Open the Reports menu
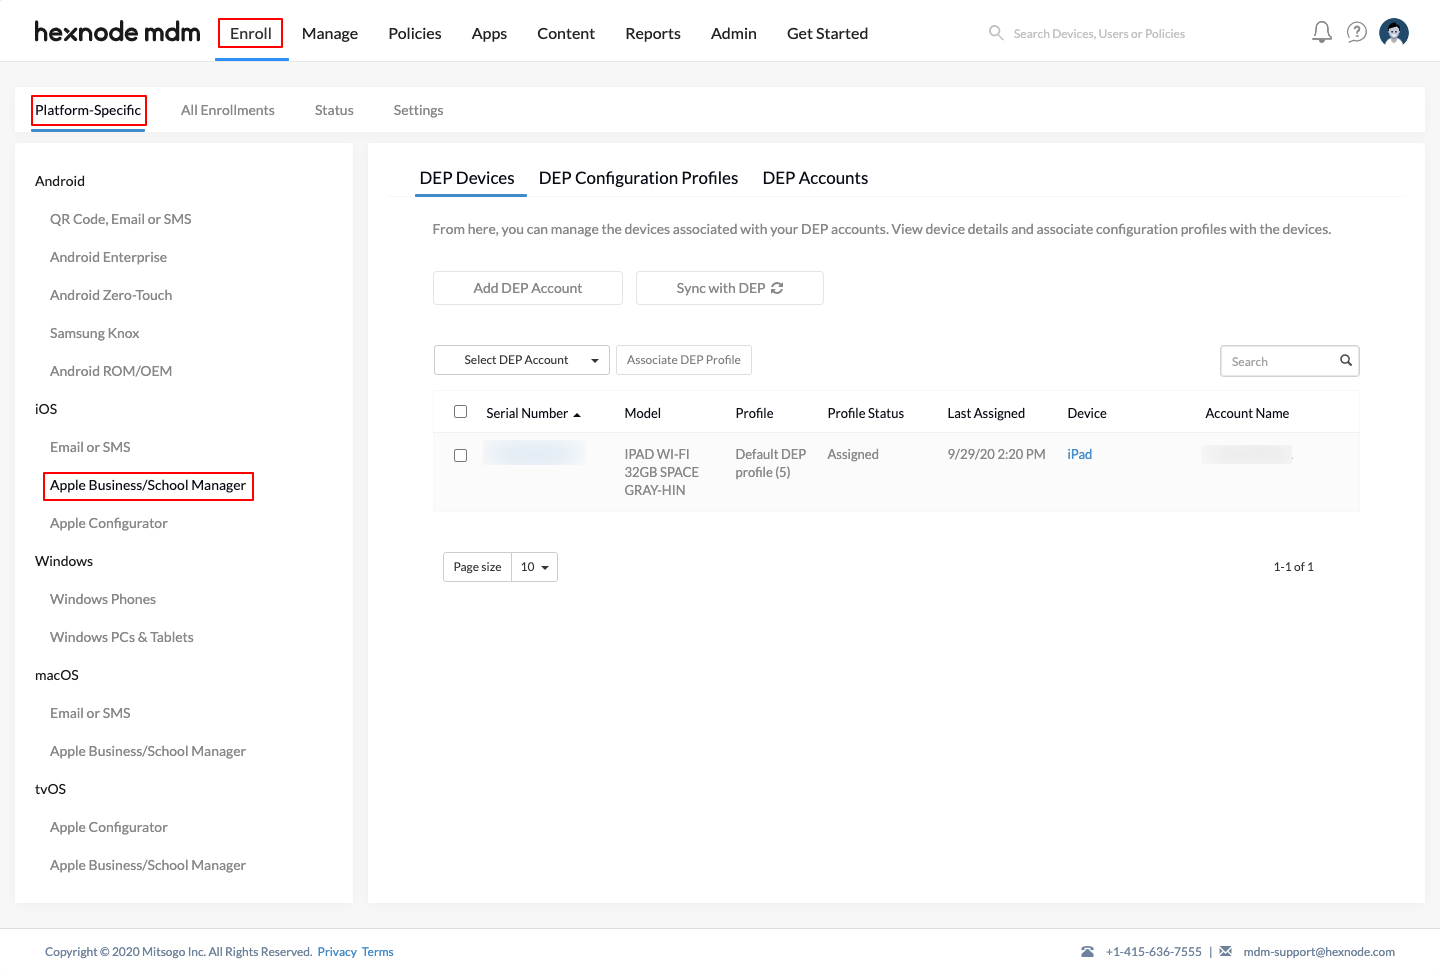This screenshot has height=974, width=1440. coord(653,34)
